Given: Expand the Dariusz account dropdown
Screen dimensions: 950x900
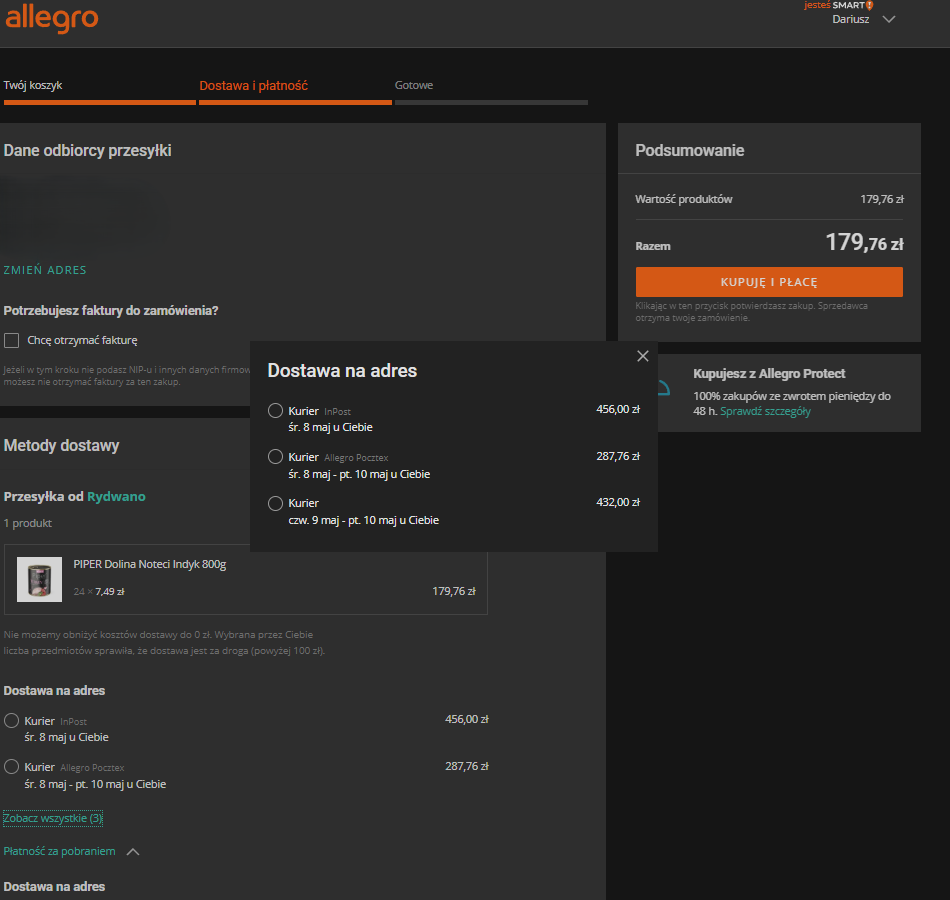Looking at the screenshot, I should 889,19.
